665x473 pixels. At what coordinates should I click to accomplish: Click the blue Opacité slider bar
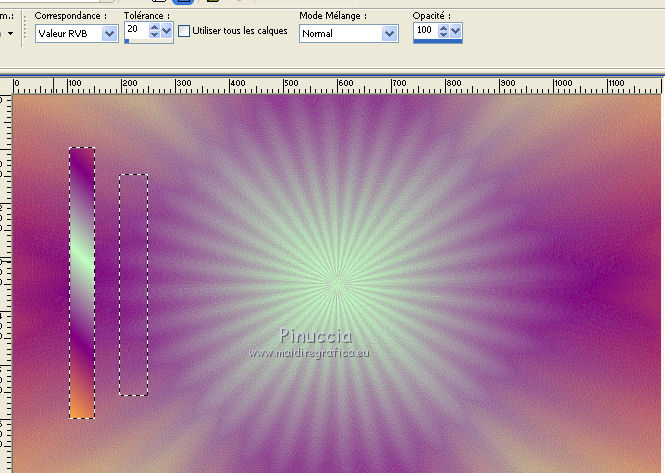click(x=438, y=41)
